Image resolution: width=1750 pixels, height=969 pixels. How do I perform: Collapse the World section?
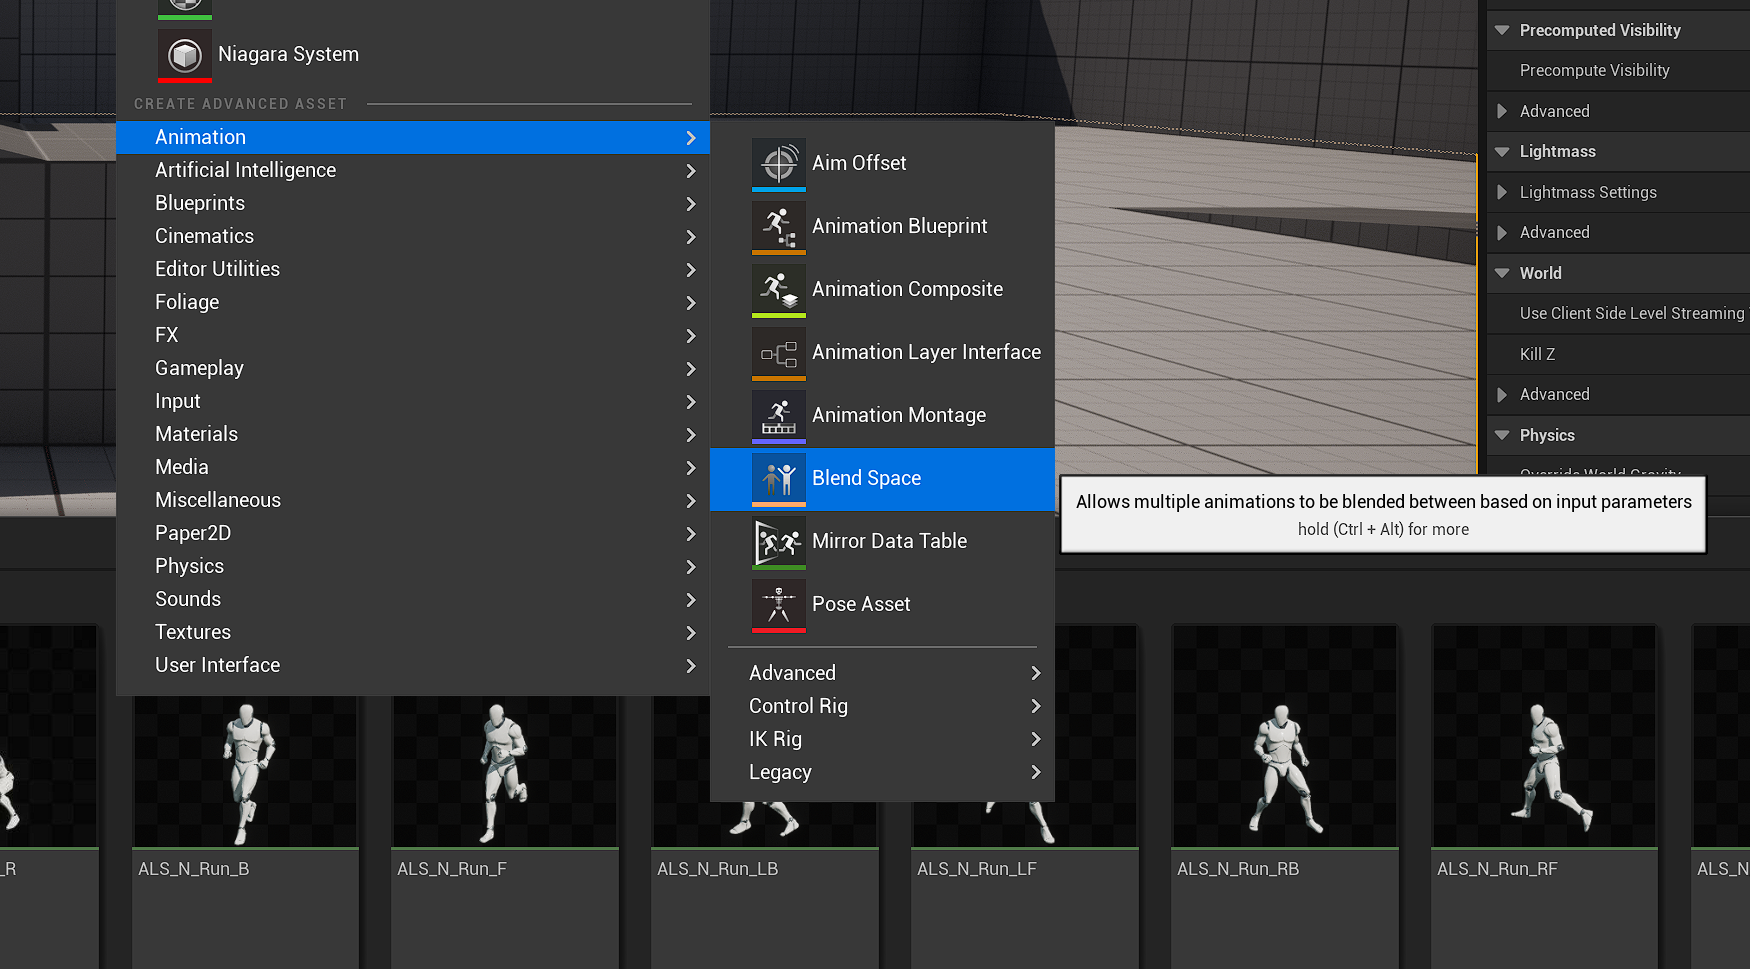(x=1502, y=273)
